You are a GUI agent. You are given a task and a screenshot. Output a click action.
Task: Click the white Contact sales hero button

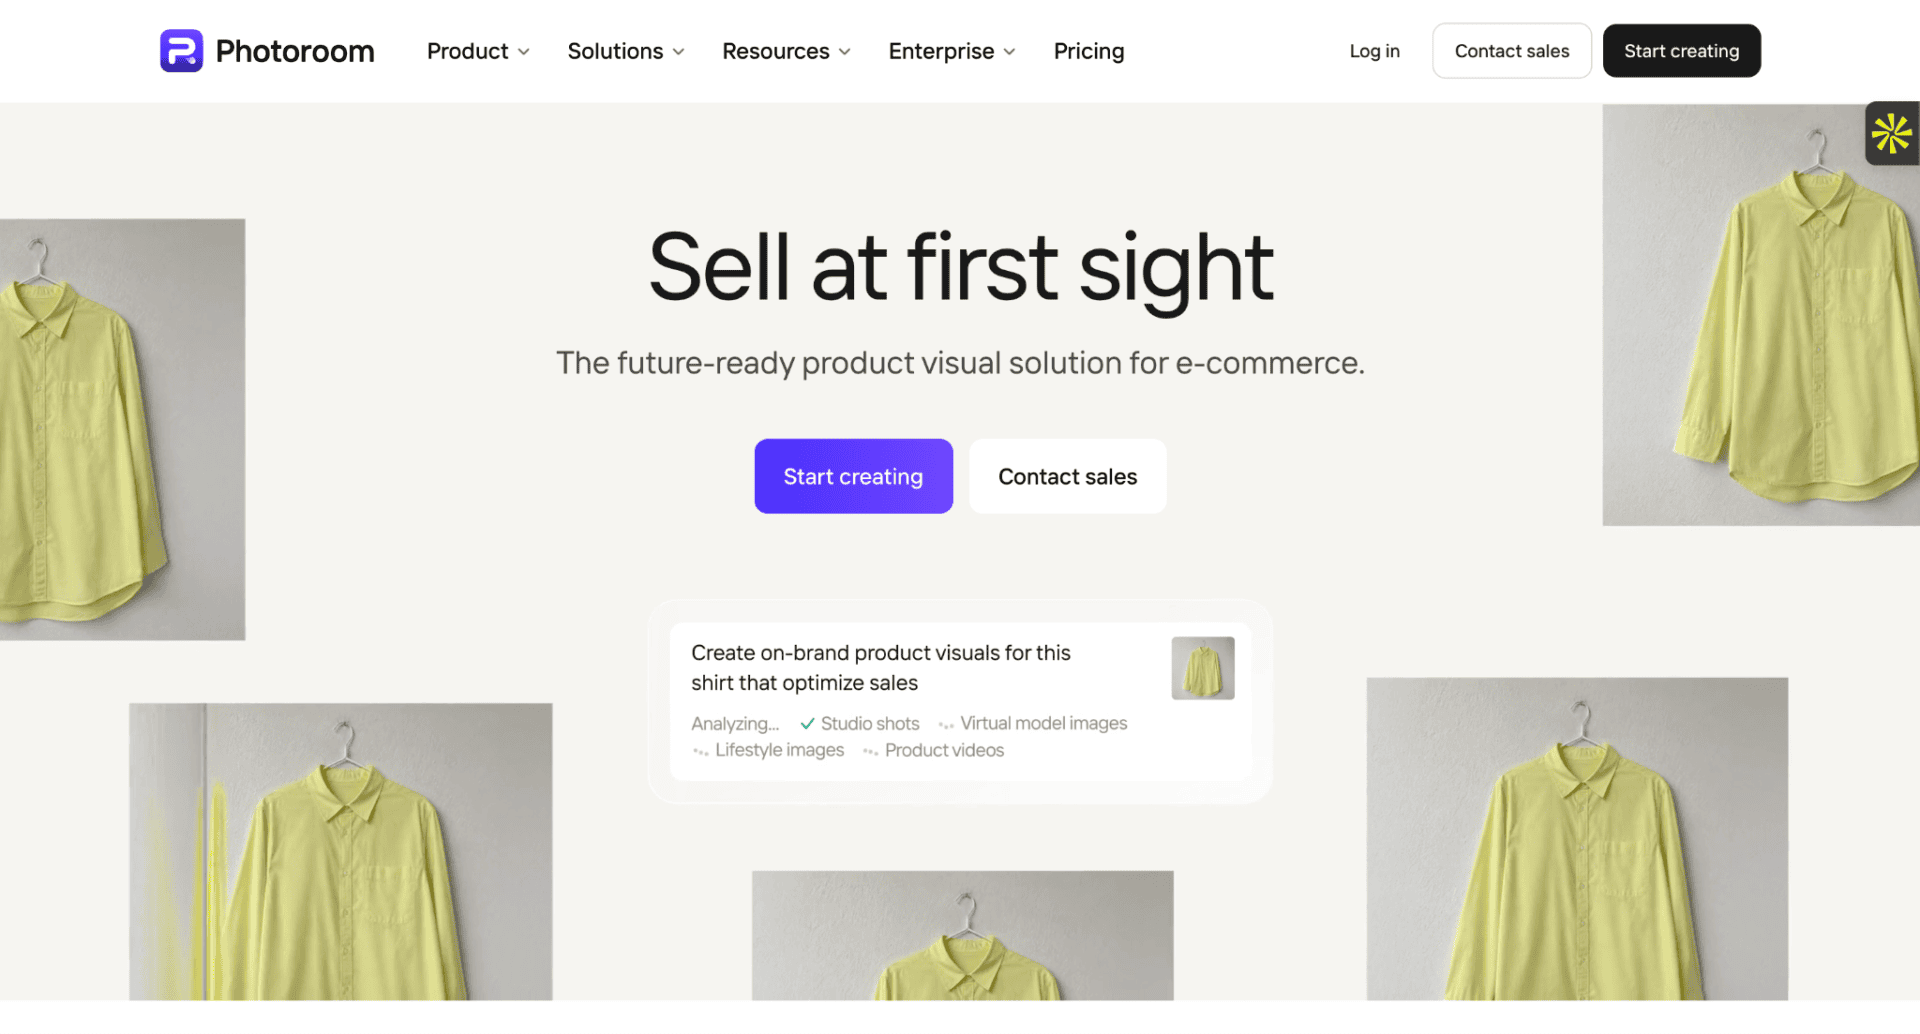point(1068,477)
